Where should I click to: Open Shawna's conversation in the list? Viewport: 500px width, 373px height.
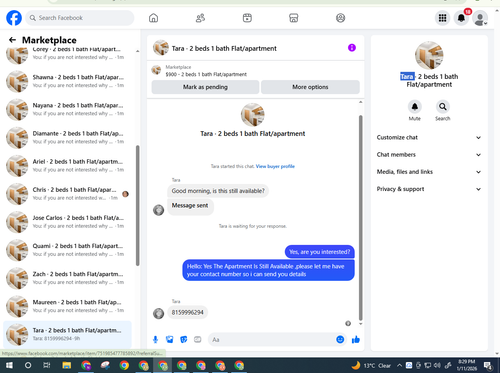(68, 81)
